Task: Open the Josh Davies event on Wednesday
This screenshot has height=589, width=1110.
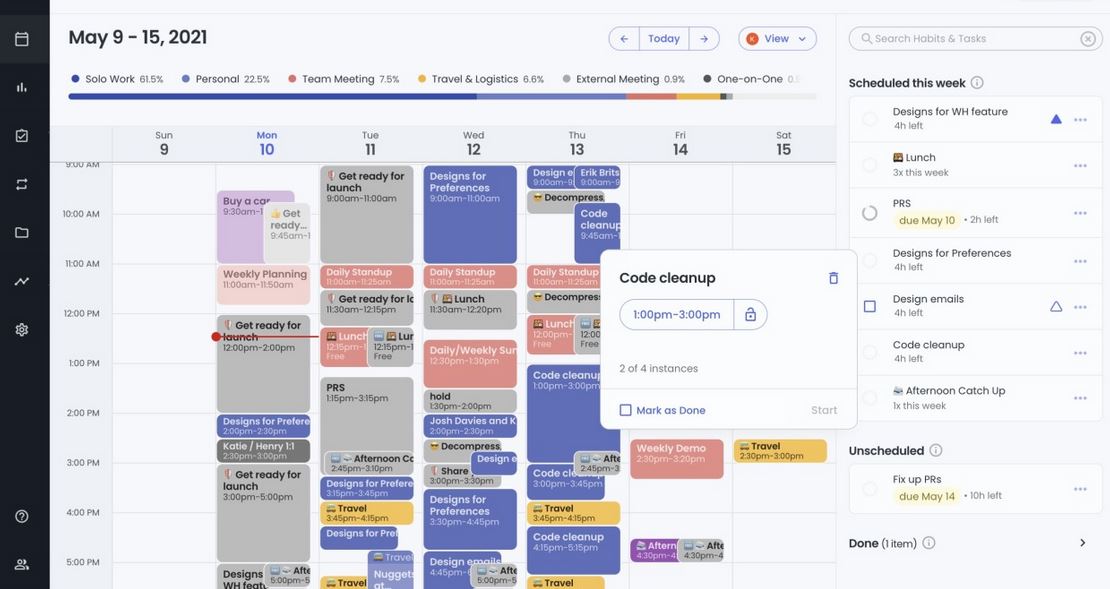Action: pyautogui.click(x=470, y=425)
